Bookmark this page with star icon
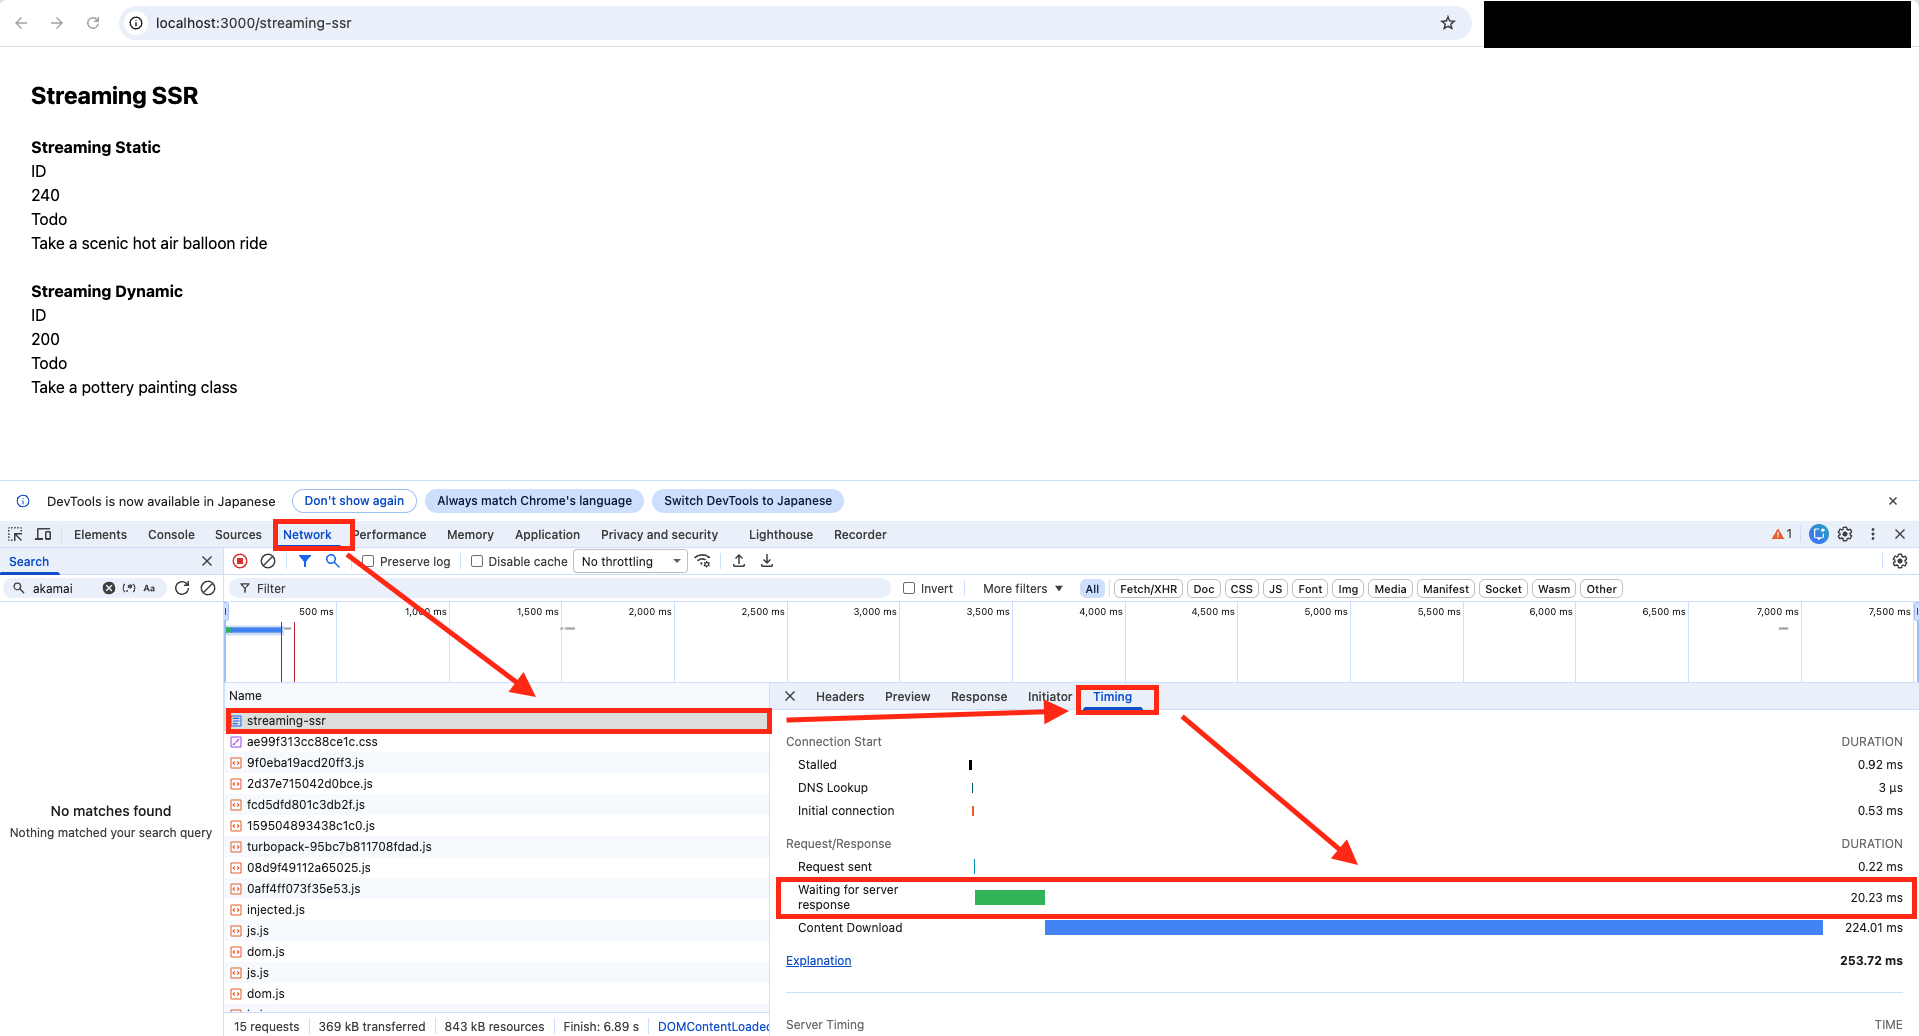This screenshot has height=1036, width=1919. [x=1447, y=23]
